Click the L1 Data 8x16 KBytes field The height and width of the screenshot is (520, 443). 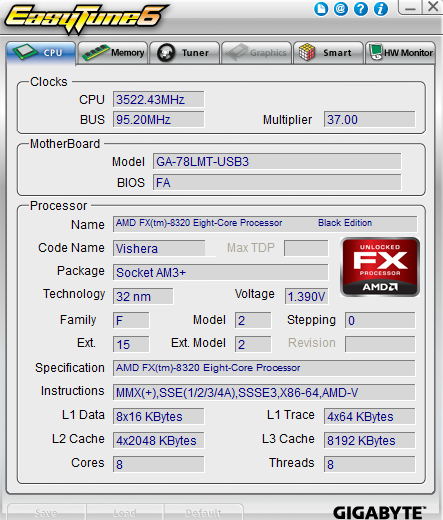pos(158,416)
